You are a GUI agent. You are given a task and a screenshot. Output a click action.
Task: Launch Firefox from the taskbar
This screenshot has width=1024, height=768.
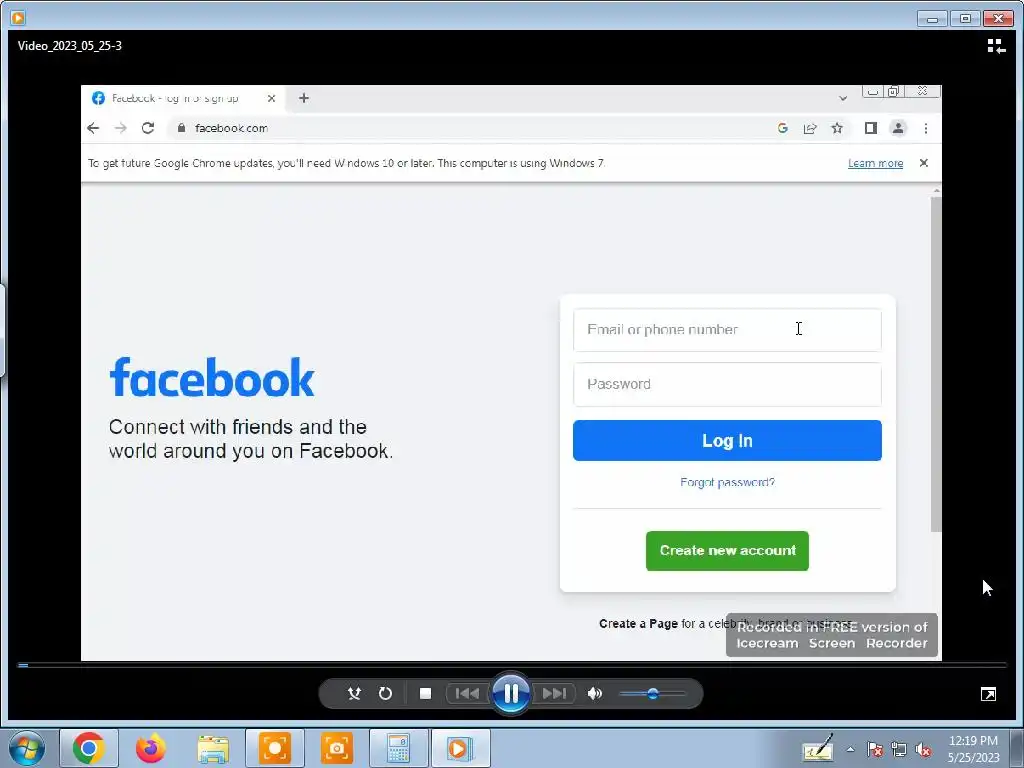coord(150,748)
